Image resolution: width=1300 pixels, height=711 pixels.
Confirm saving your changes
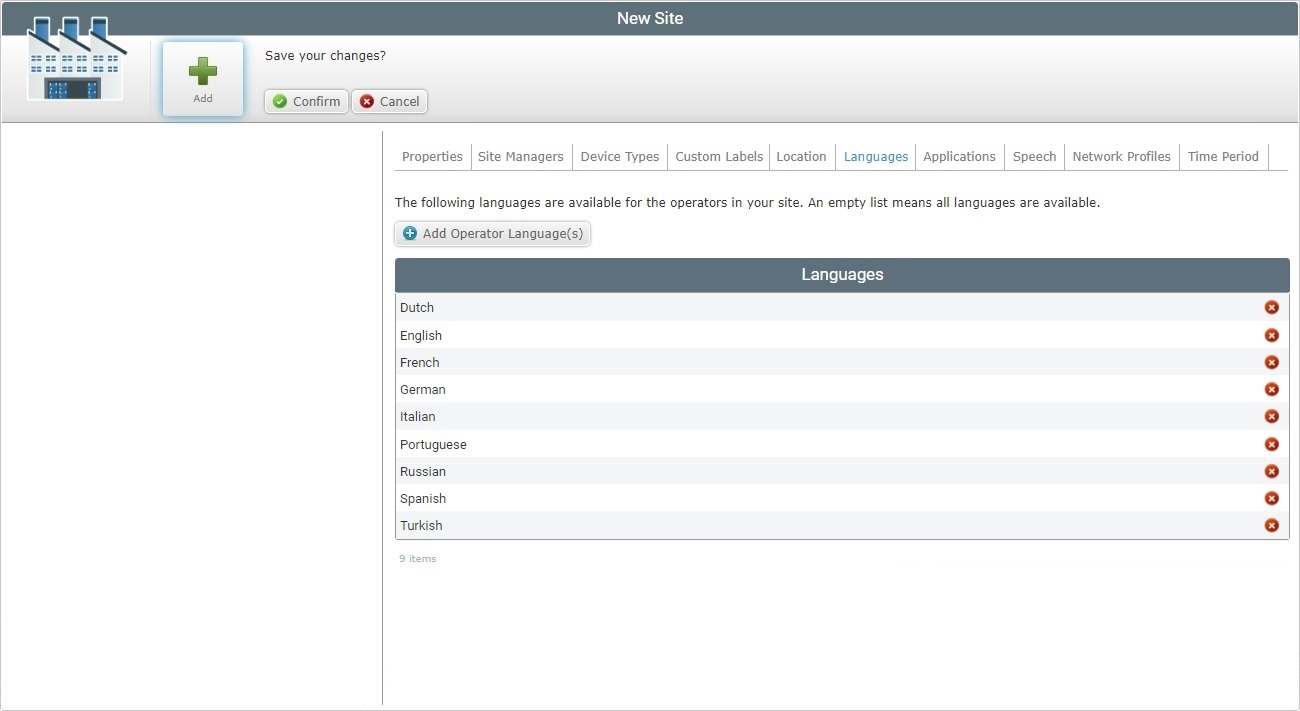click(305, 101)
